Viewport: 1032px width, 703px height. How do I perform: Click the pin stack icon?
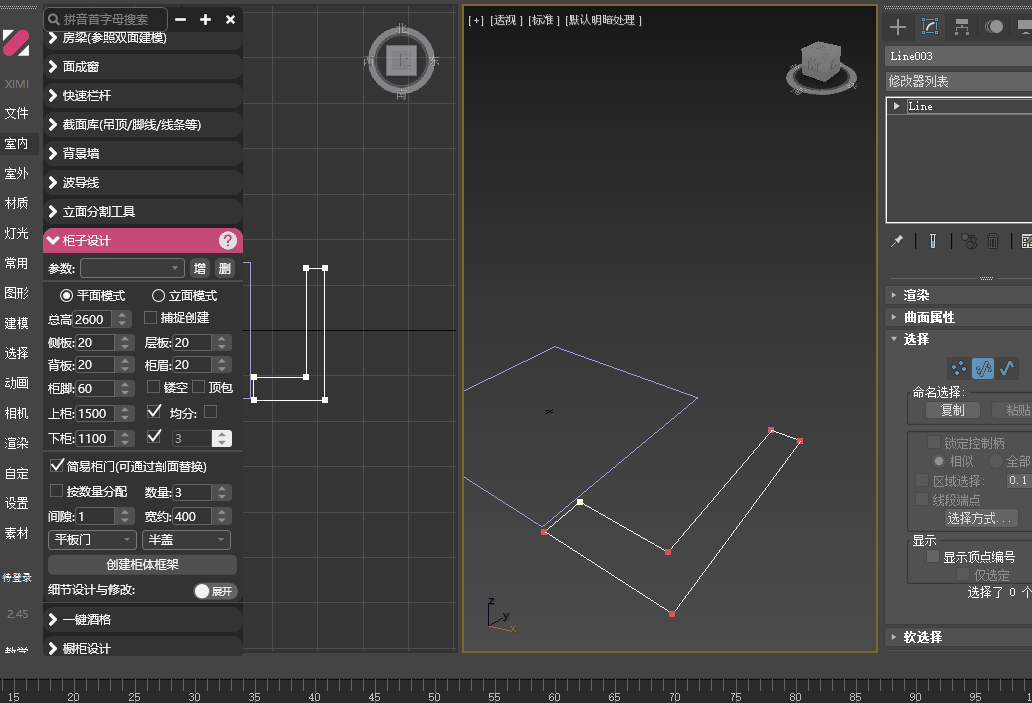897,241
